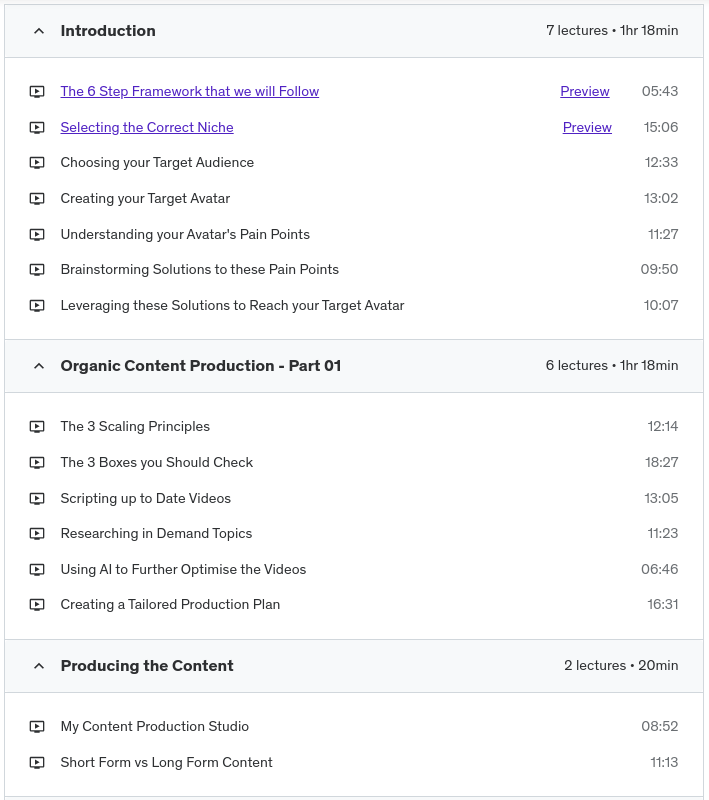The height and width of the screenshot is (800, 709).
Task: Click video icon beside Choosing your Target Audience
Action: pos(37,163)
